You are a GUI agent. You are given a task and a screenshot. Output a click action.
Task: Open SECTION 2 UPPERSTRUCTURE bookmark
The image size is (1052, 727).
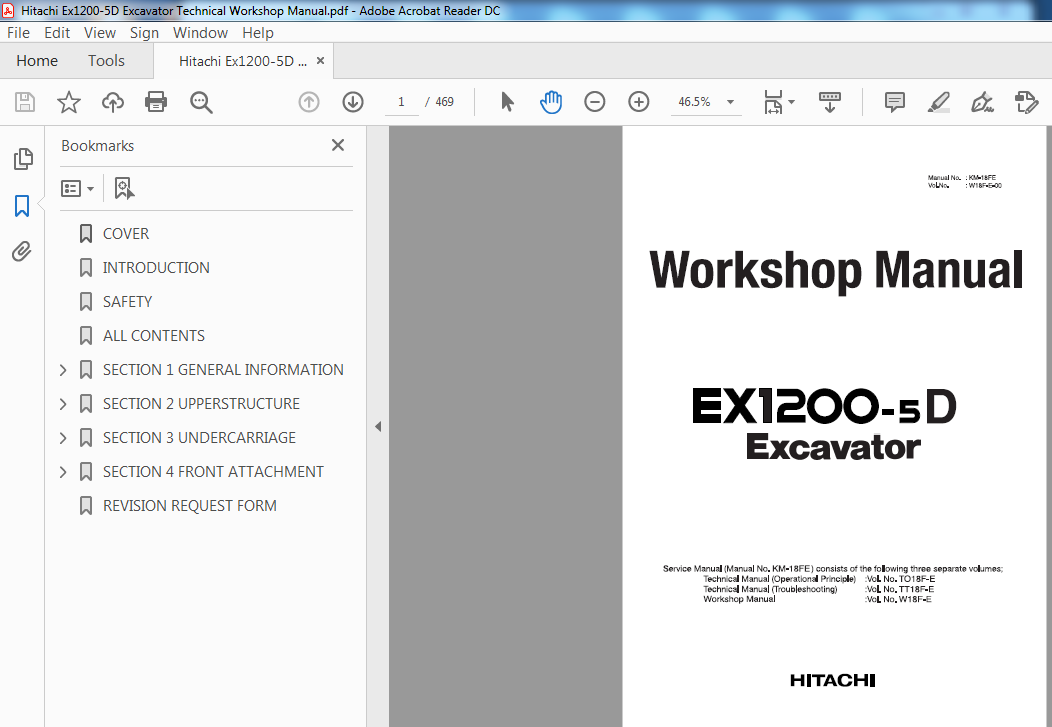point(201,404)
